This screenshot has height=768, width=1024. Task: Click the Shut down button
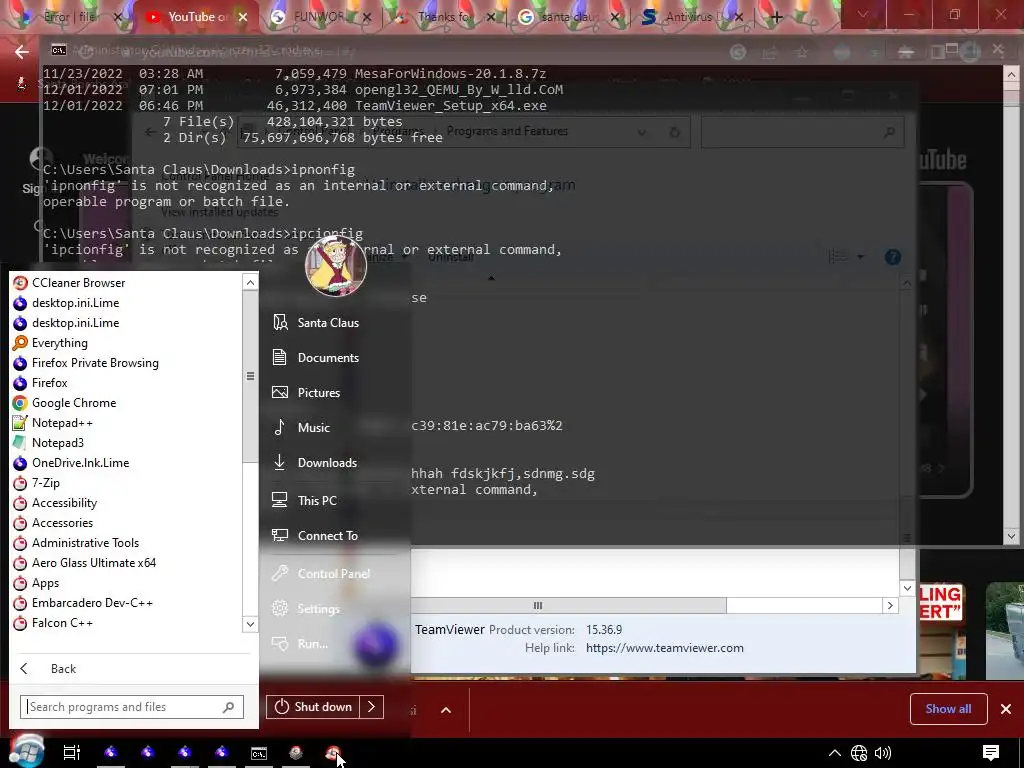[313, 707]
